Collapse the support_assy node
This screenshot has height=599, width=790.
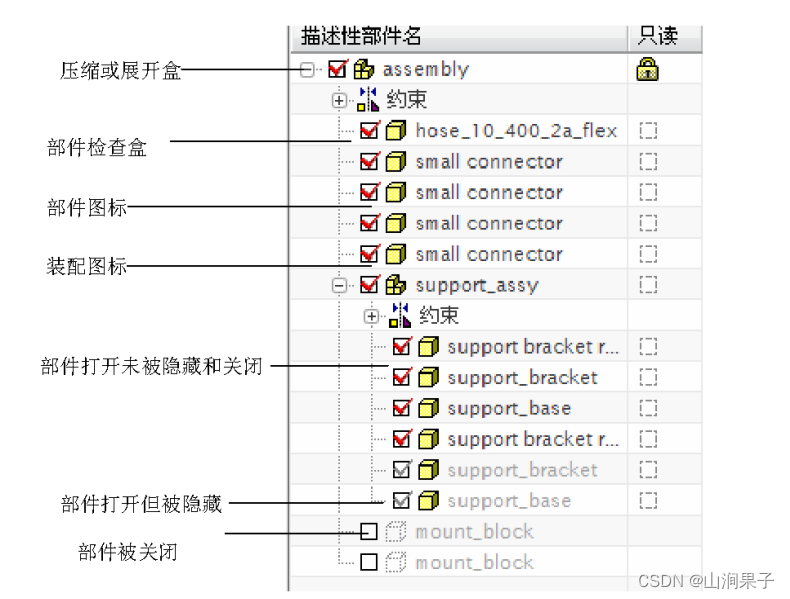point(339,286)
